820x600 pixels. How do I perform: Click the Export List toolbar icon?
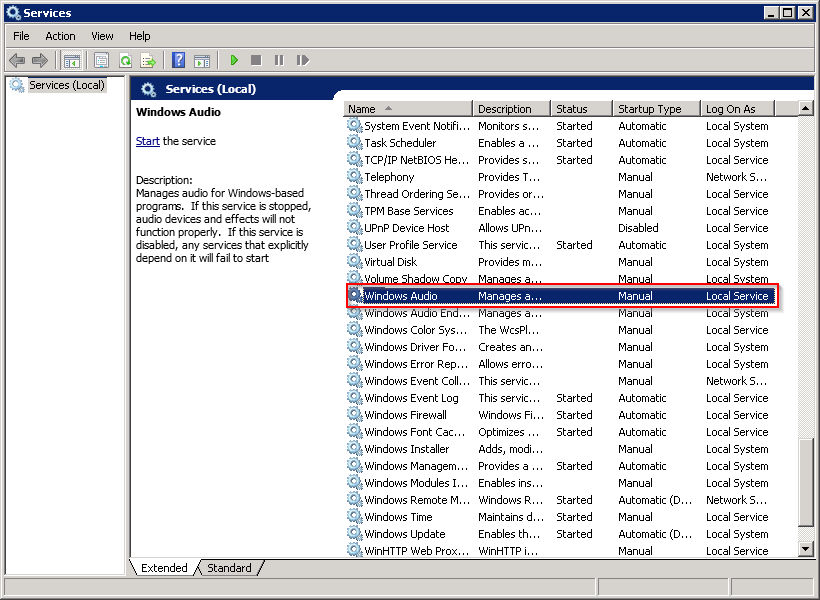(x=149, y=61)
